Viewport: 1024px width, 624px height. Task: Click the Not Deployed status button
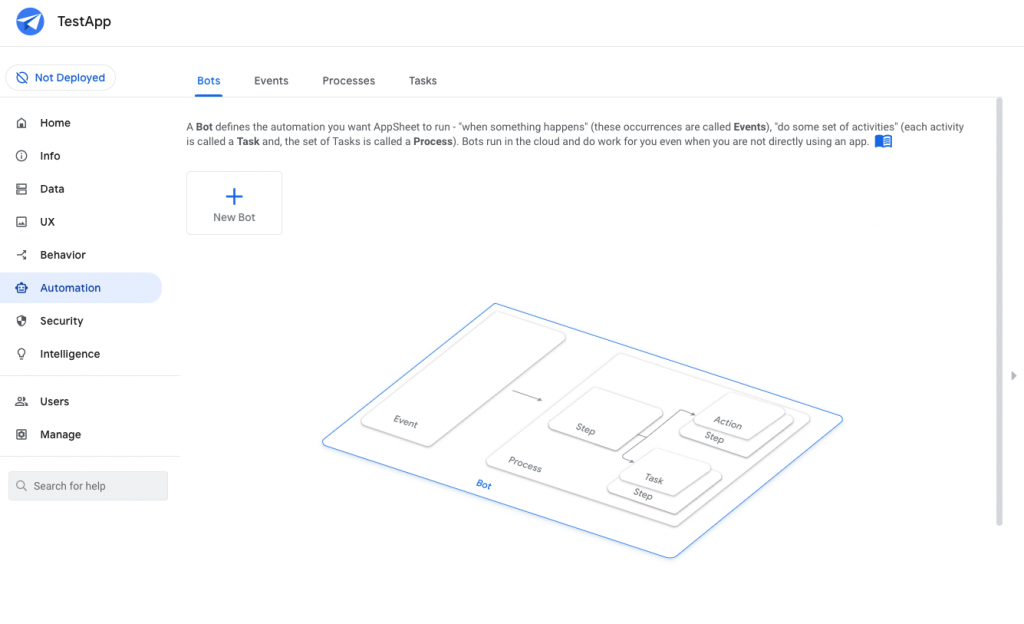click(x=60, y=77)
